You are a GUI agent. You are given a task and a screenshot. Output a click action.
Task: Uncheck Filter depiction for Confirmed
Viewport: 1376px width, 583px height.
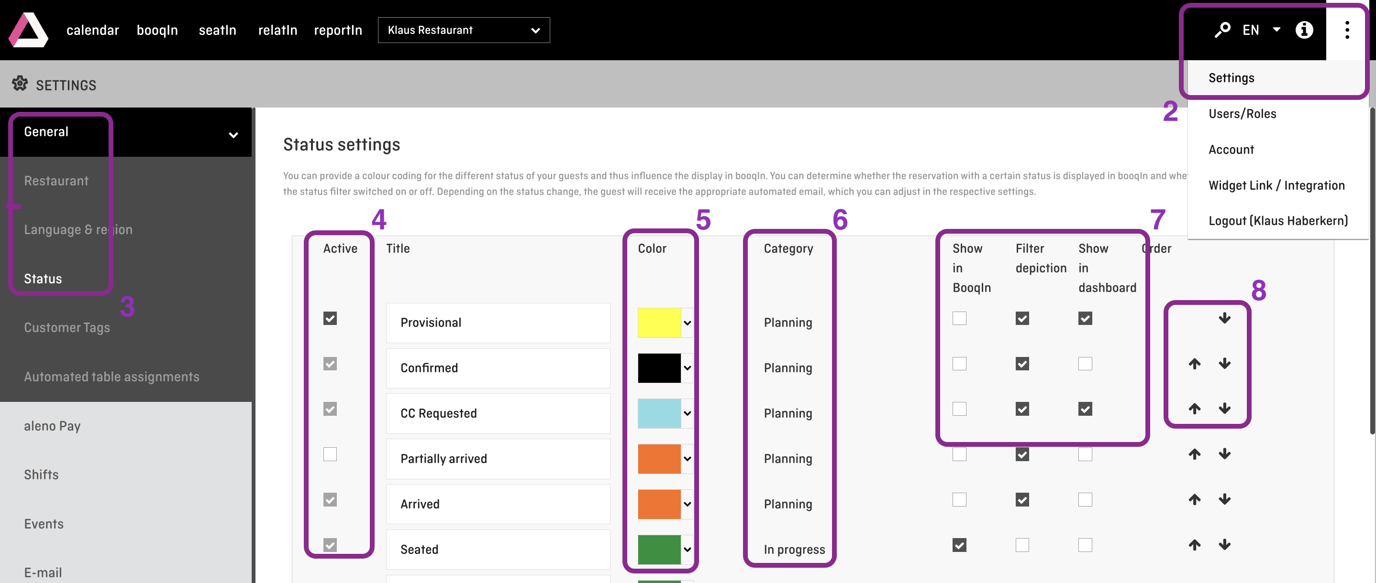(x=1022, y=364)
